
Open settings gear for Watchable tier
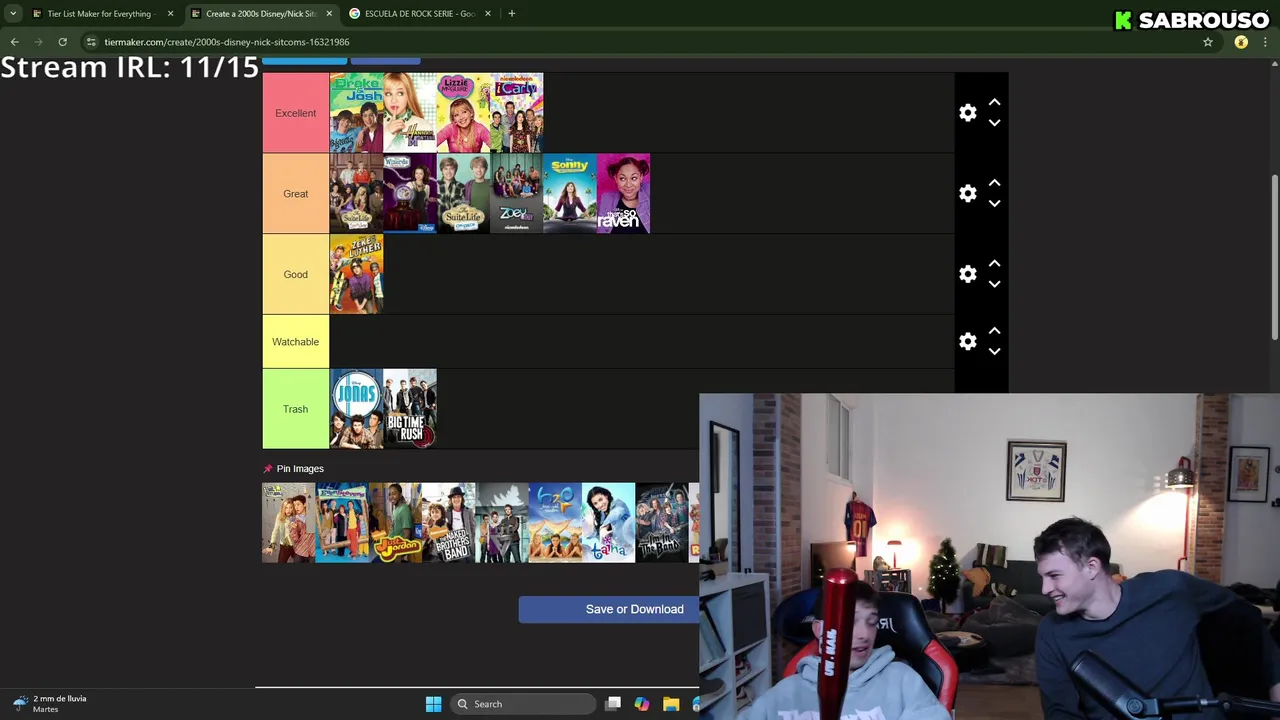(x=967, y=342)
